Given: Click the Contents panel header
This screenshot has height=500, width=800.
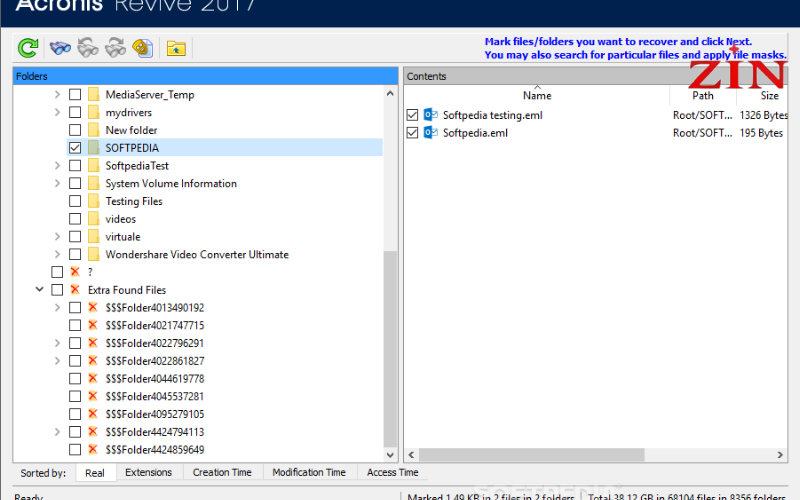Looking at the screenshot, I should click(x=595, y=76).
